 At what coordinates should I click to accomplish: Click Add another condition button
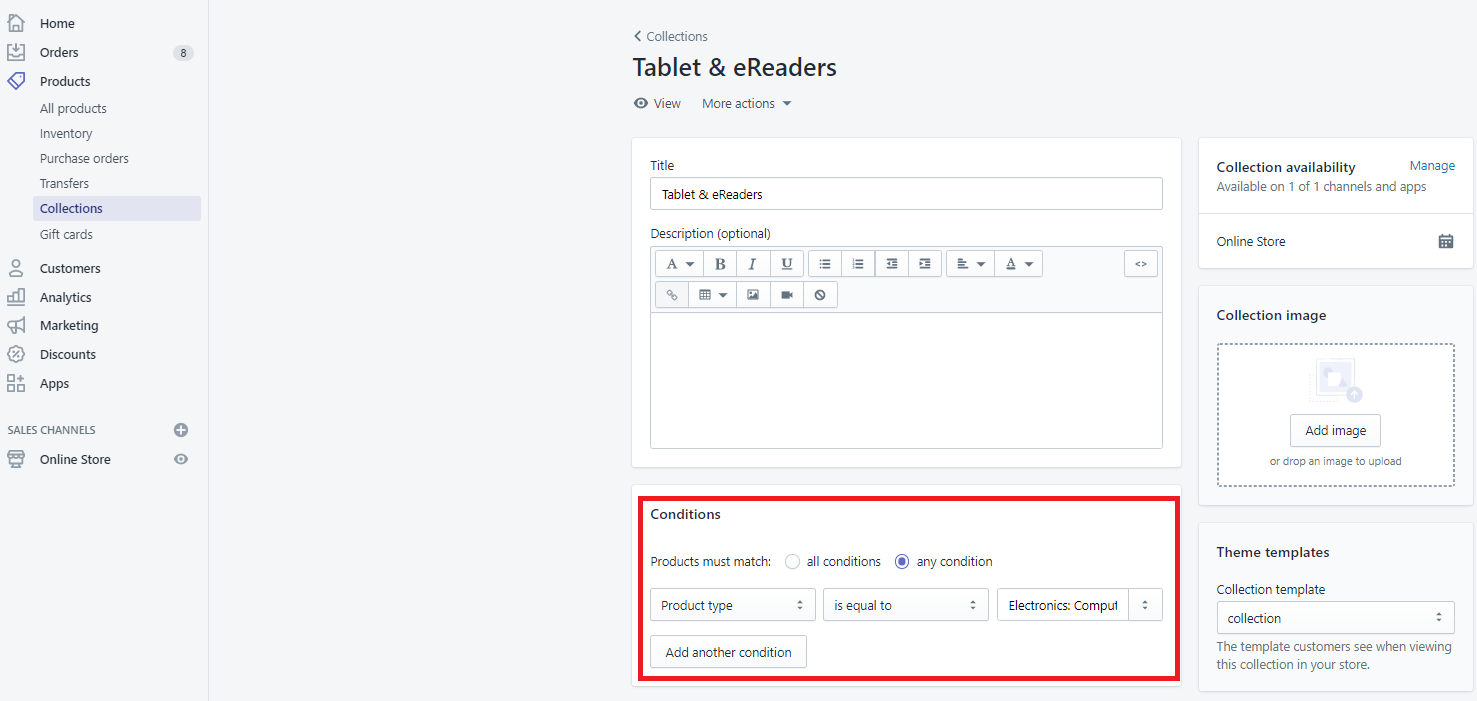728,652
